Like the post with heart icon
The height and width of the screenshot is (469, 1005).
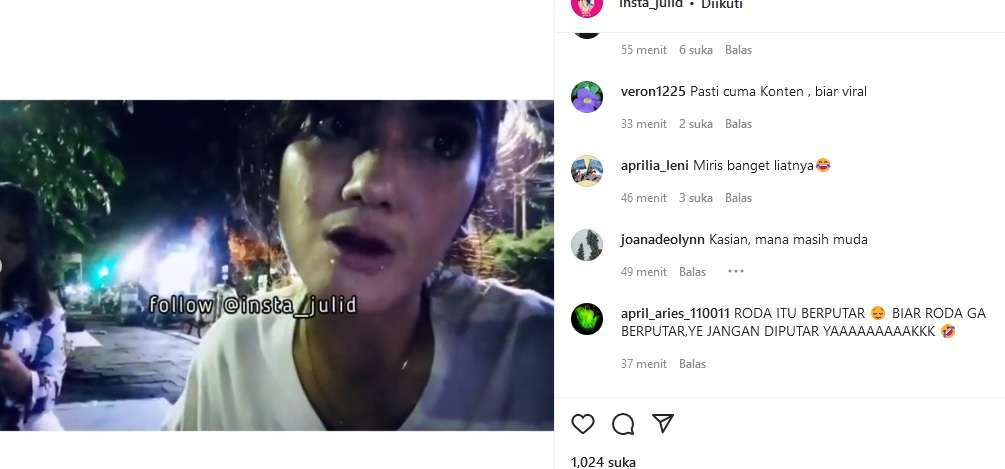coord(583,424)
